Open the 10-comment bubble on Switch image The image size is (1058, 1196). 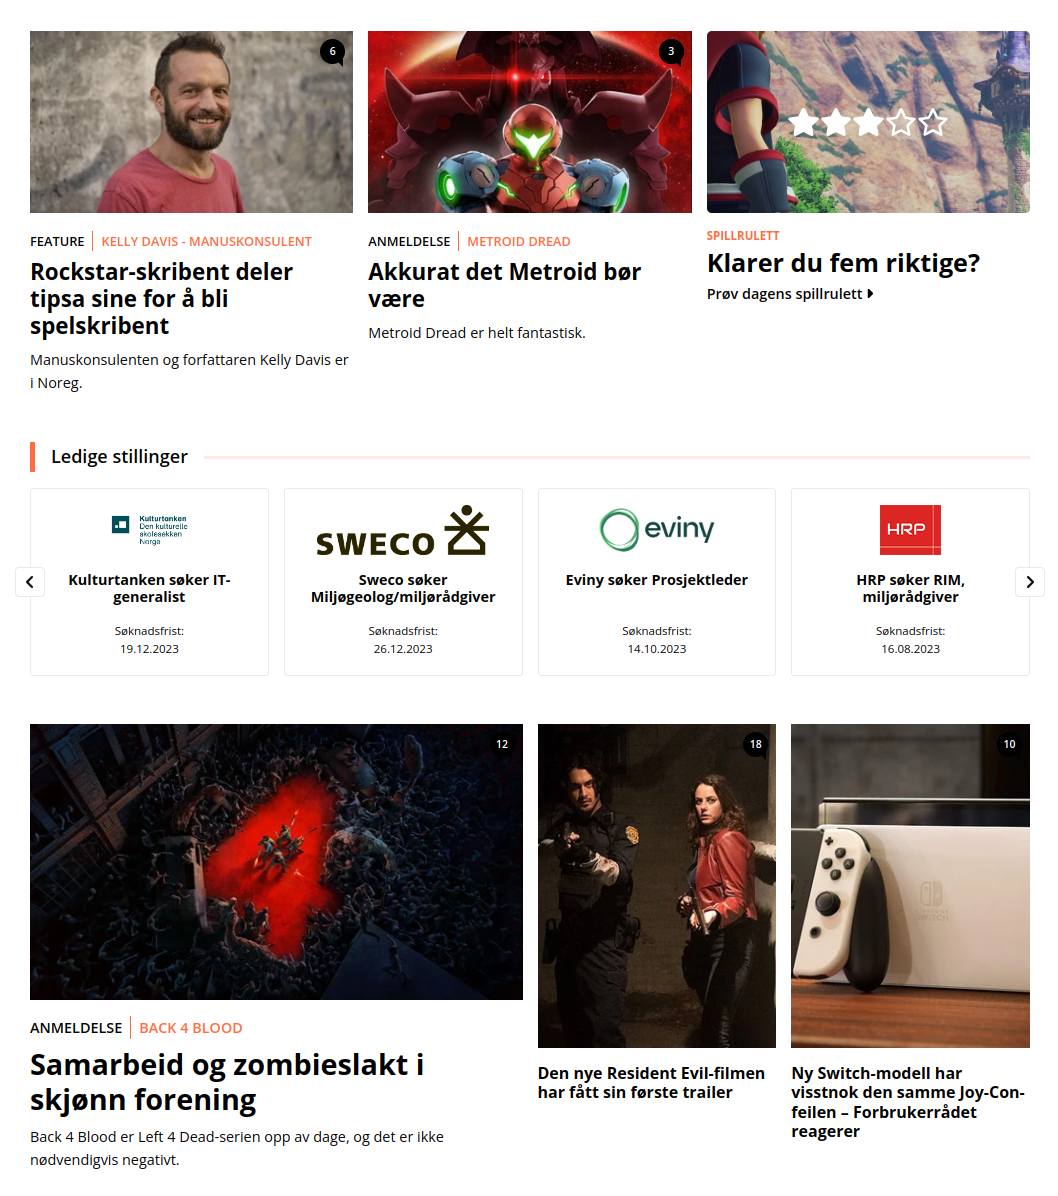click(x=1009, y=744)
